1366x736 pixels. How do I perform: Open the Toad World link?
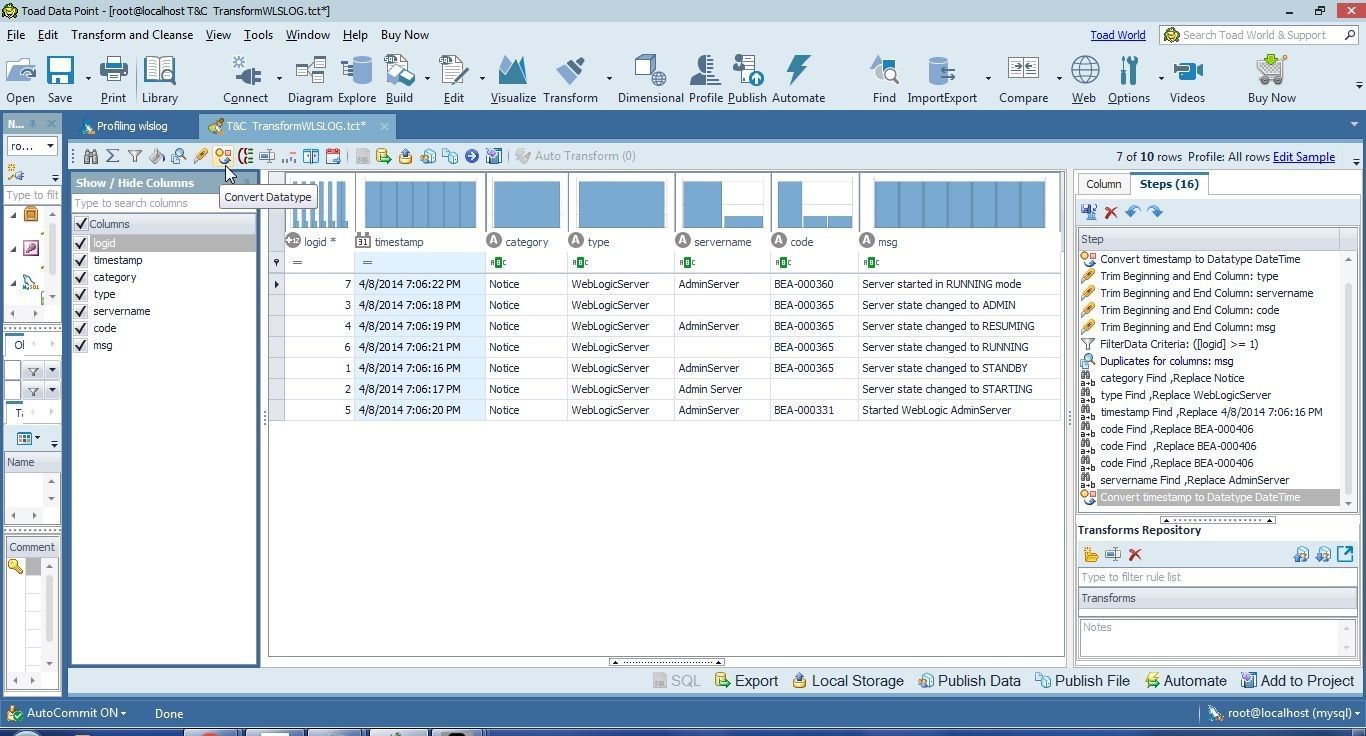(1118, 35)
